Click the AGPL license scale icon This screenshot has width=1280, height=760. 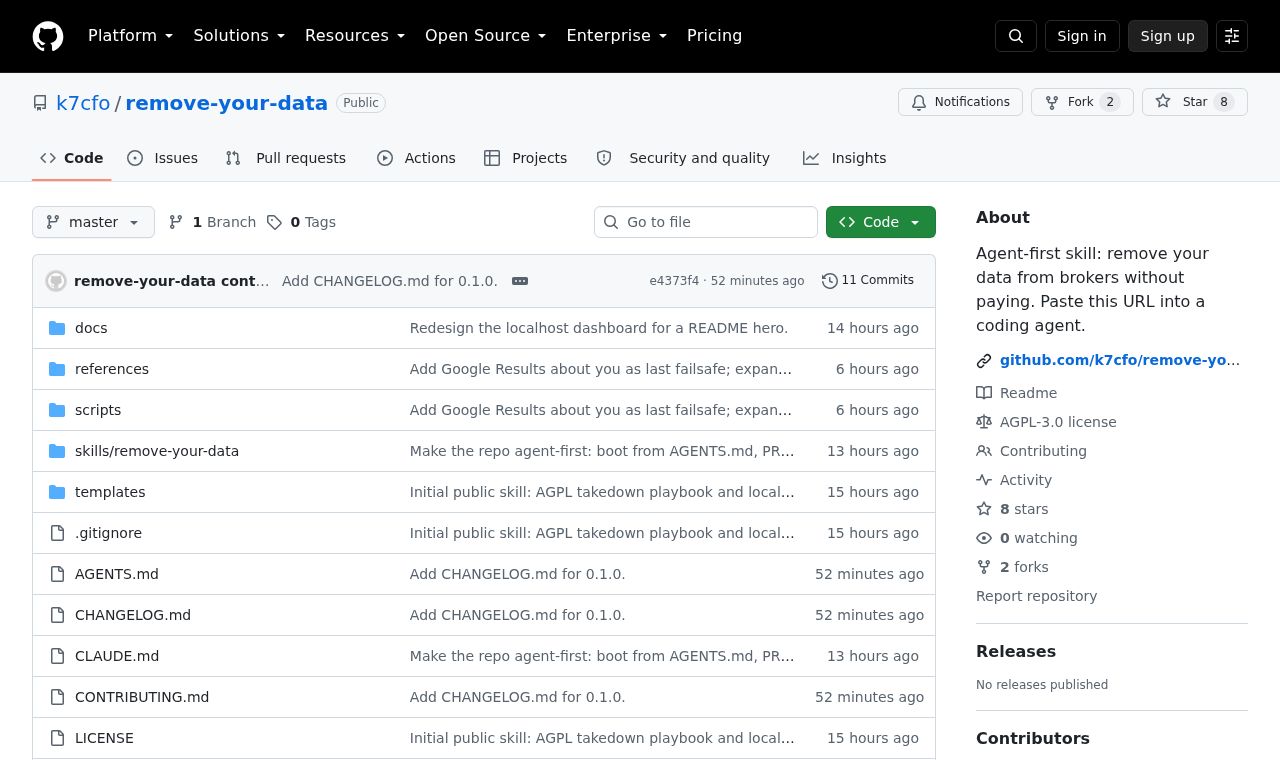coord(984,422)
